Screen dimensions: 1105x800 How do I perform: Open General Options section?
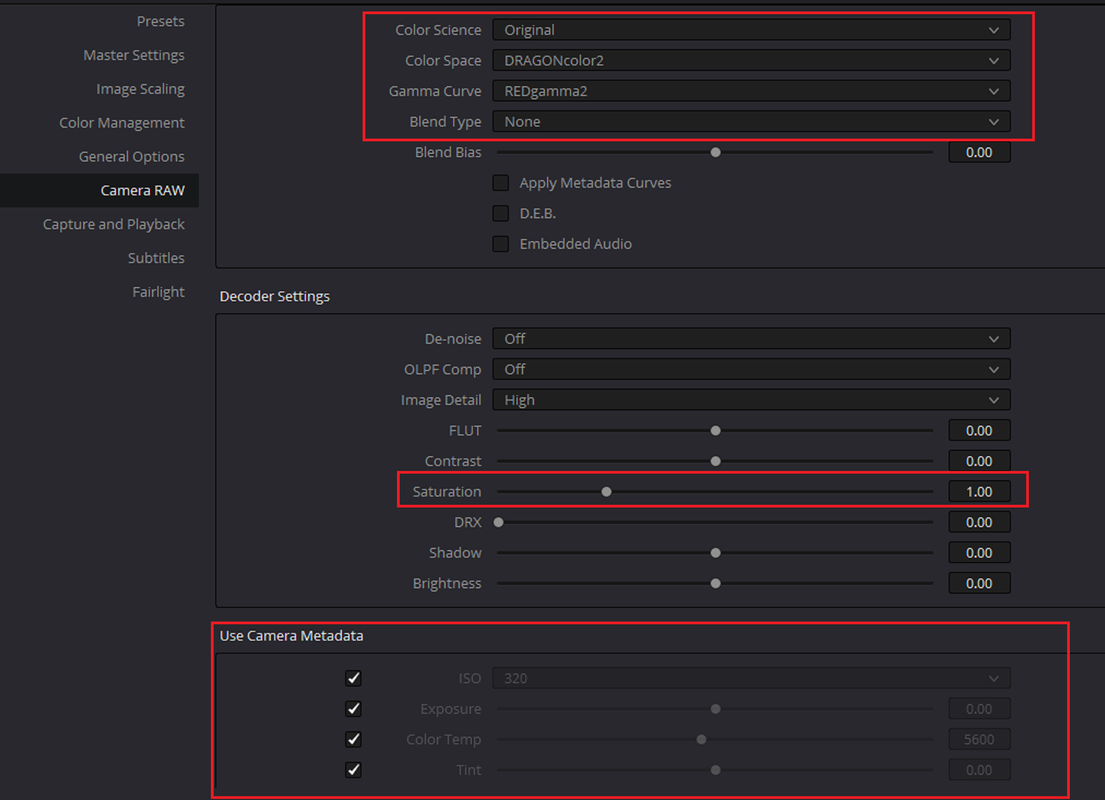(x=132, y=156)
